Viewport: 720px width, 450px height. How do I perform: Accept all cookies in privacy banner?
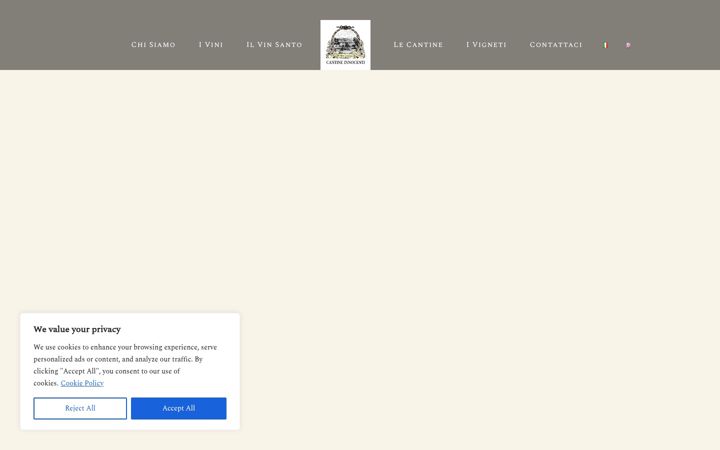pos(179,408)
